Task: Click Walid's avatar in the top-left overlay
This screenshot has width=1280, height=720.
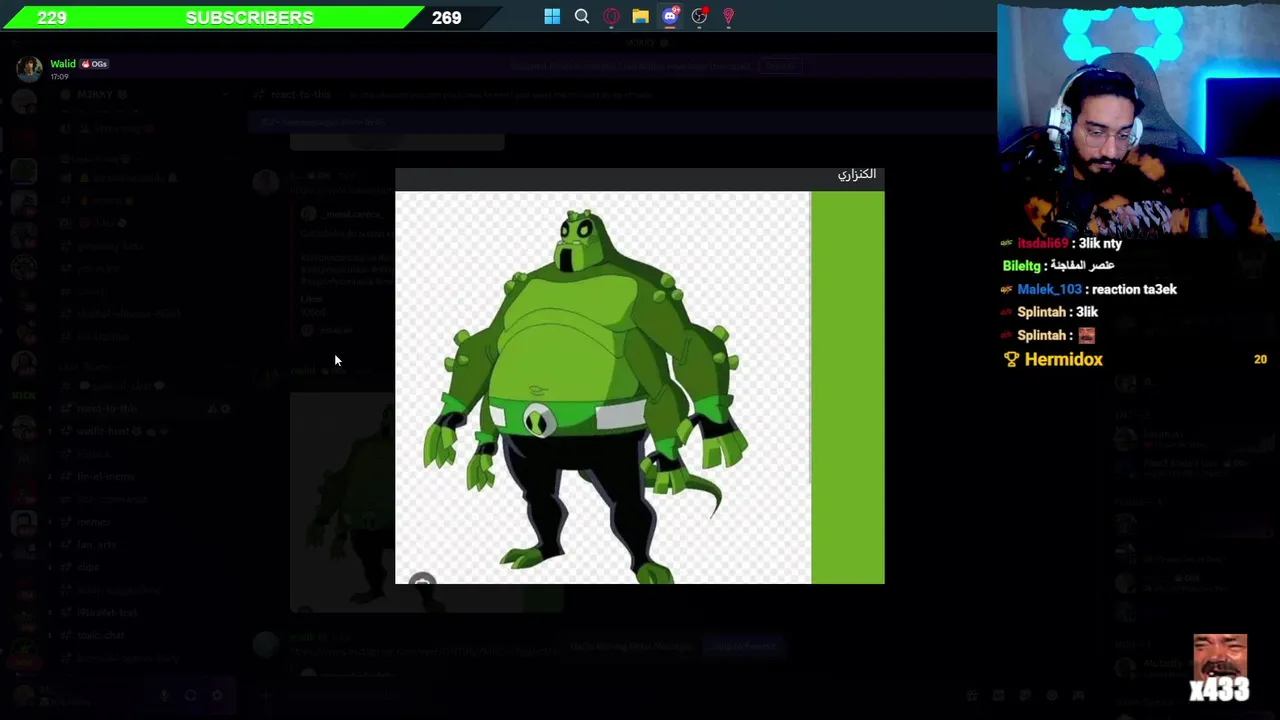Action: [30, 68]
